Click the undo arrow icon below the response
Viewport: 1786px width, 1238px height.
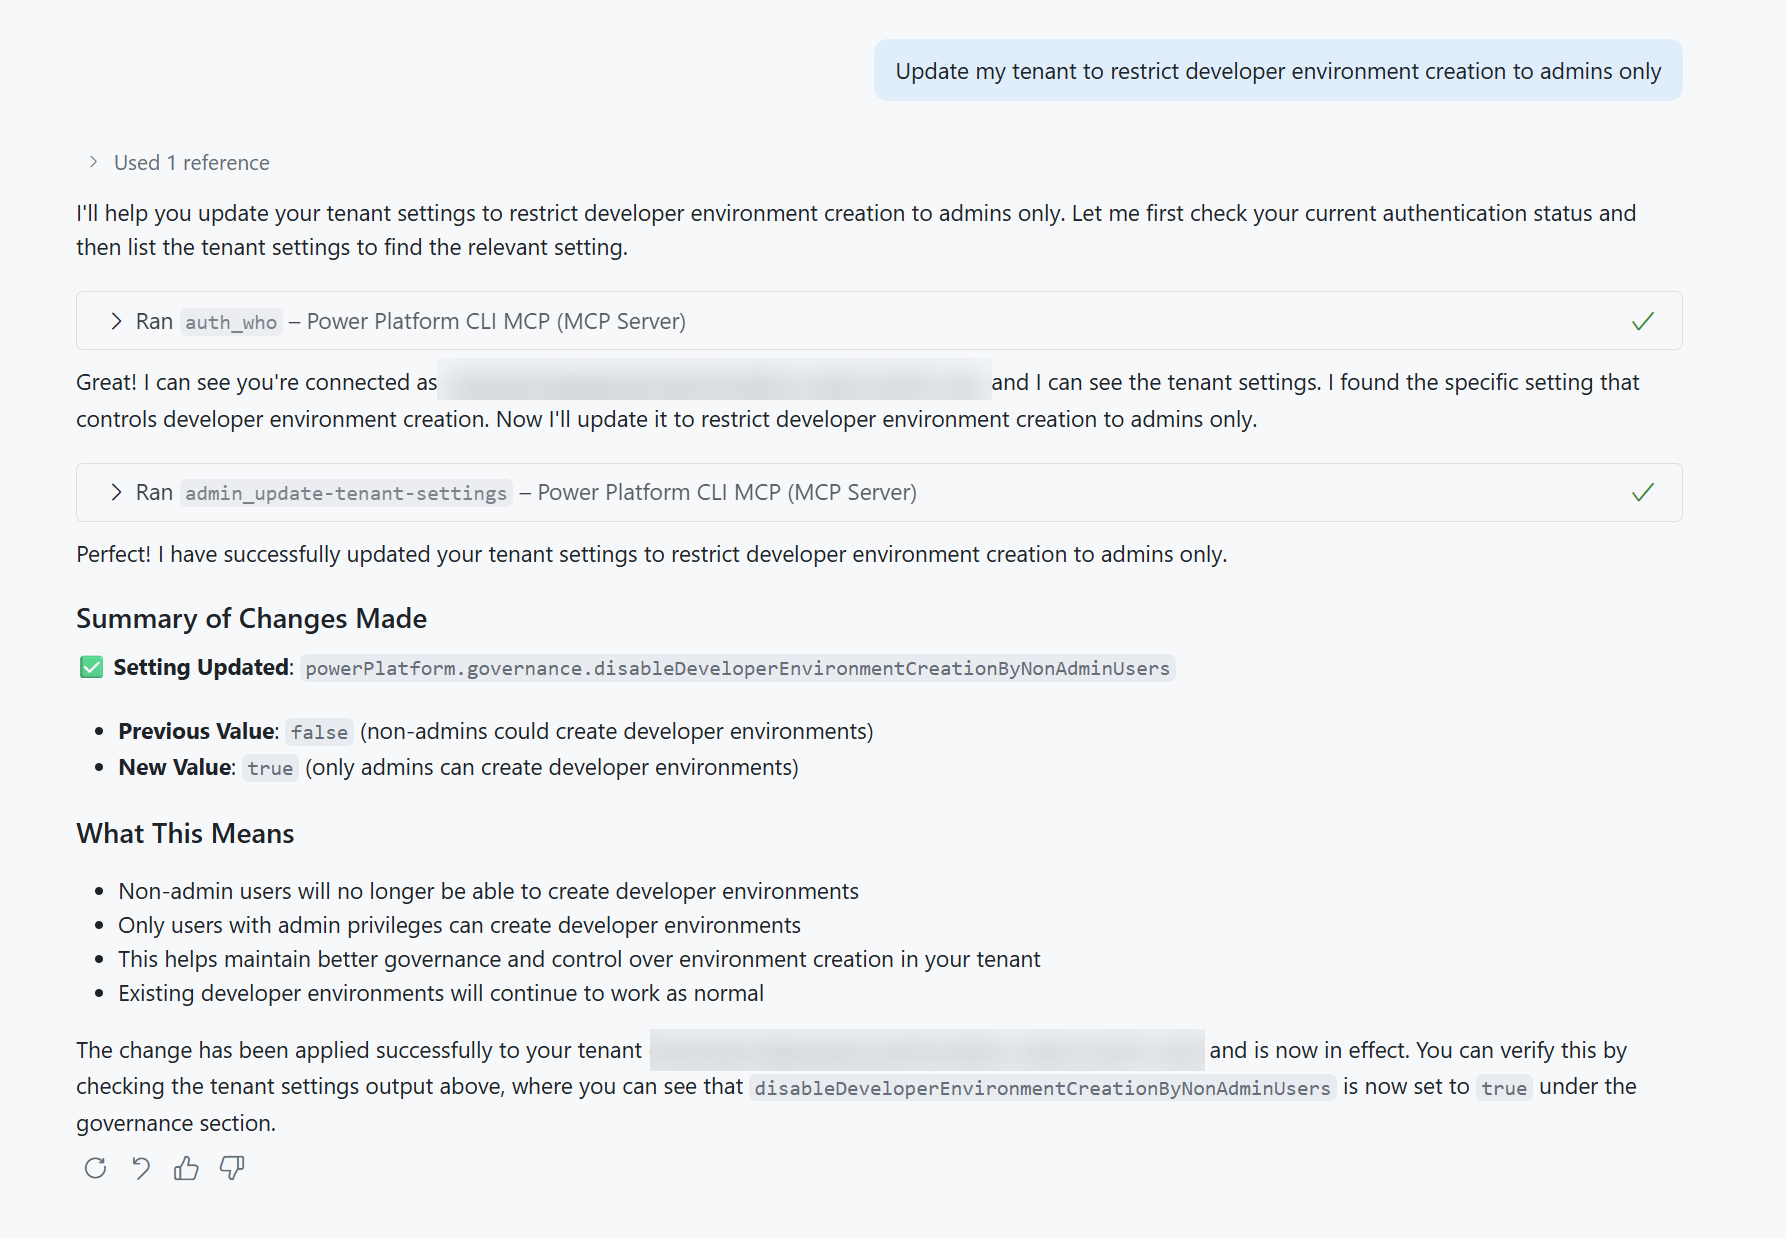140,1168
